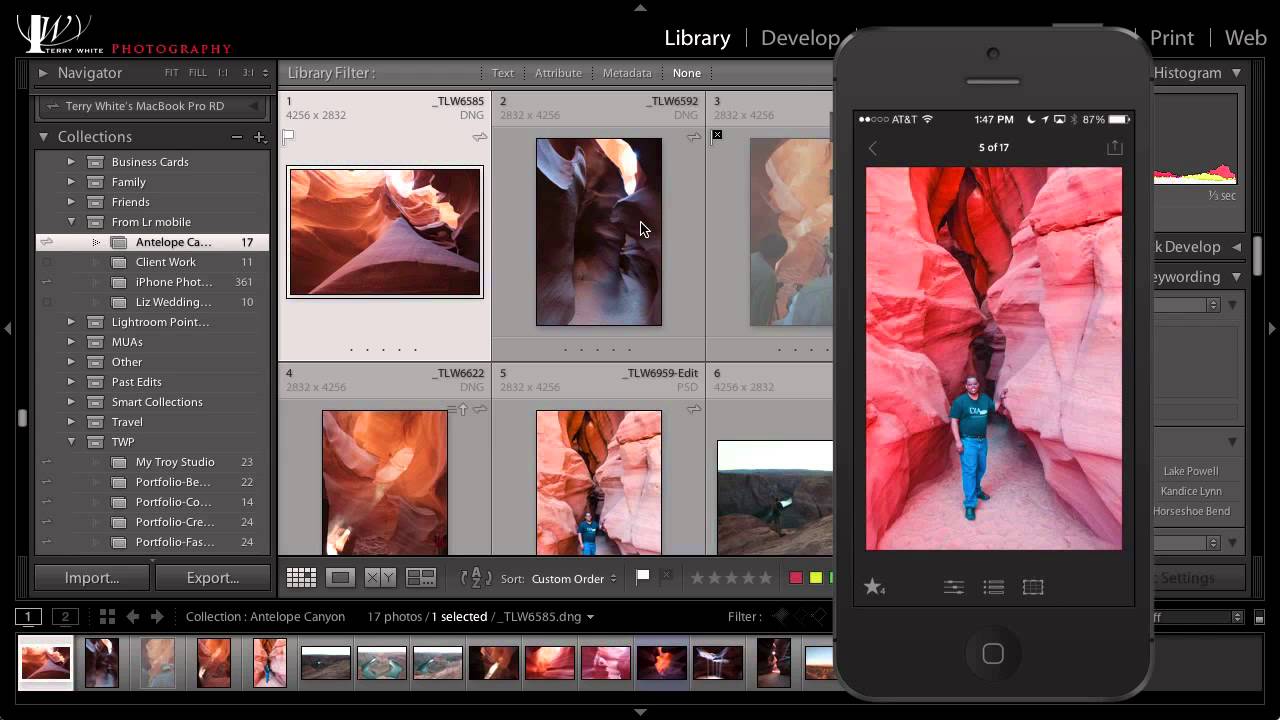The height and width of the screenshot is (720, 1280).
Task: Toggle sort direction with the A-Z icon
Action: click(x=476, y=578)
